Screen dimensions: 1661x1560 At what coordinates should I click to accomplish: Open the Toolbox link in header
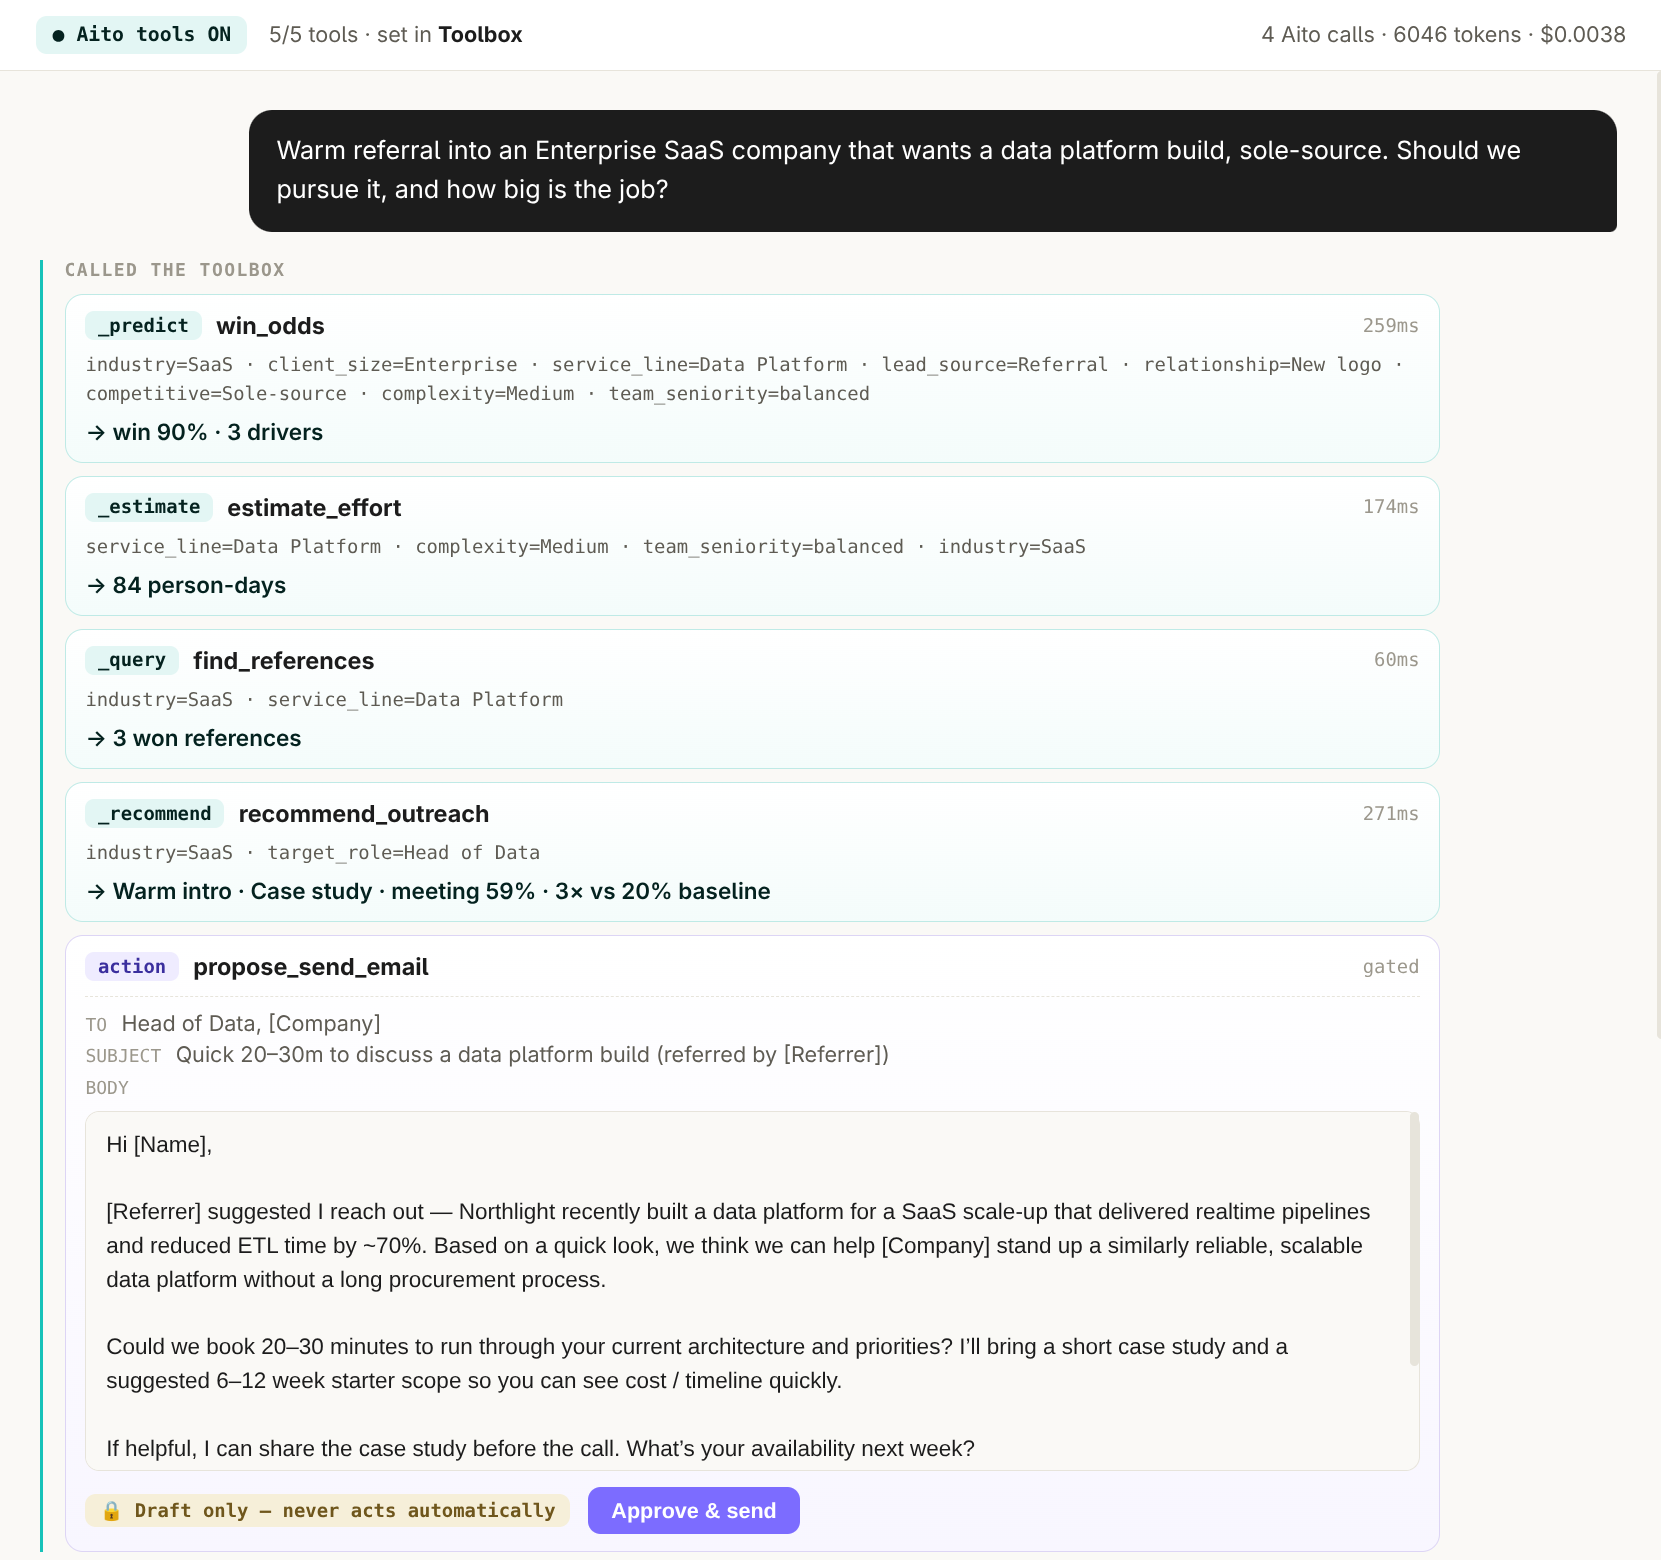(480, 35)
